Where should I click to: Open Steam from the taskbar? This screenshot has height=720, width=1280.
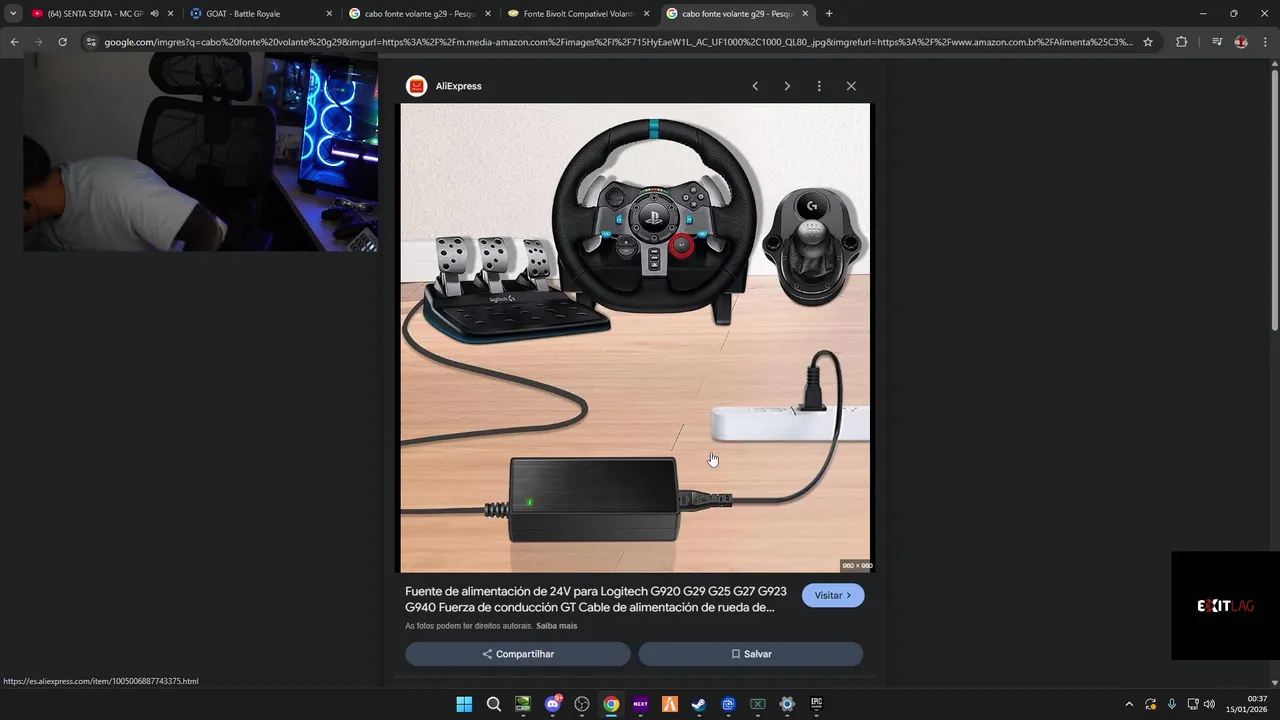tap(699, 704)
